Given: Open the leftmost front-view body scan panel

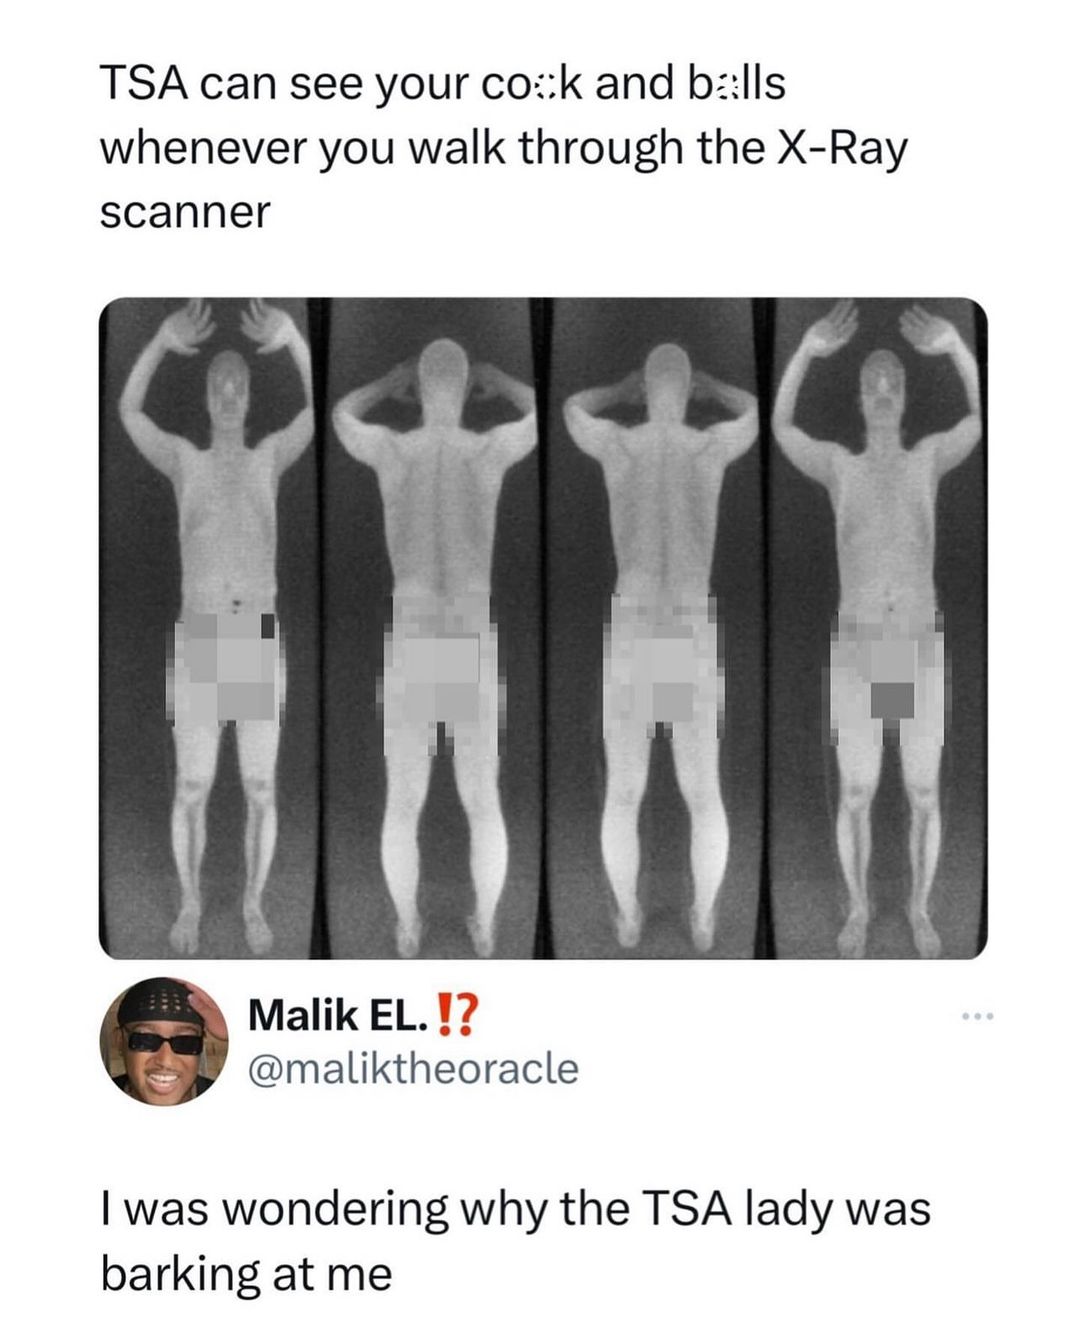Looking at the screenshot, I should [212, 628].
